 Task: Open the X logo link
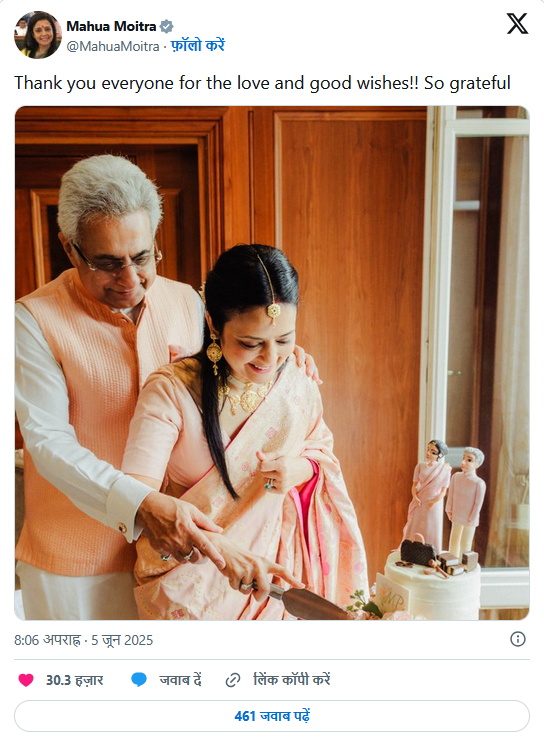(x=517, y=24)
